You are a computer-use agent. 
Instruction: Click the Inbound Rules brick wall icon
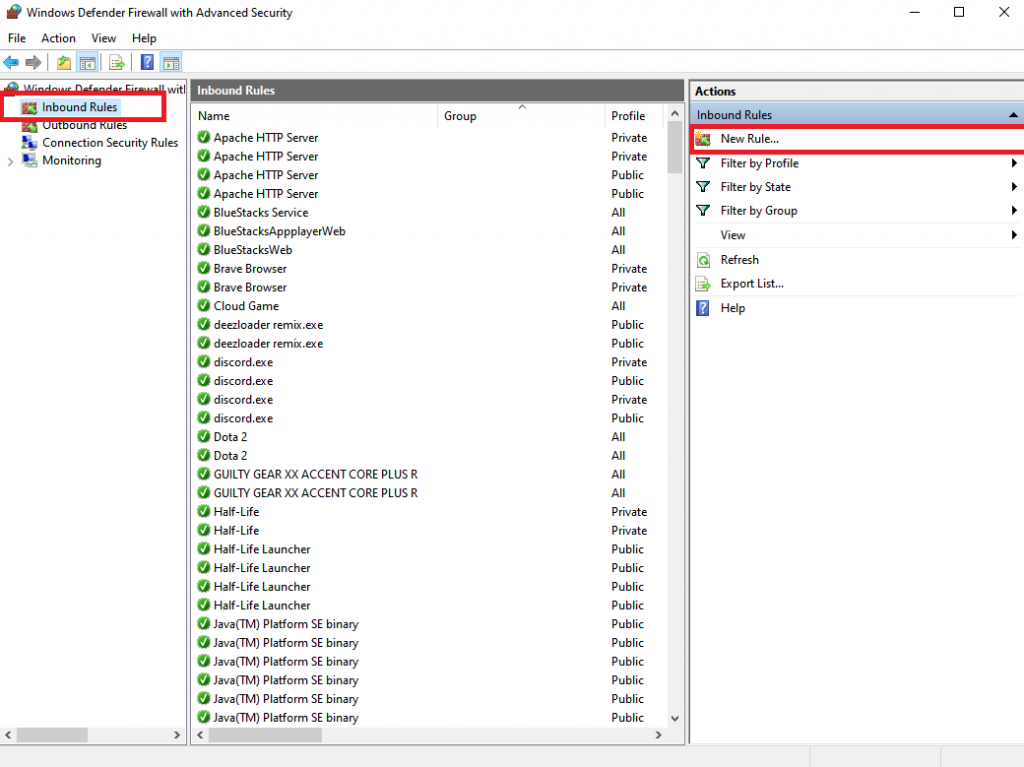pyautogui.click(x=29, y=107)
